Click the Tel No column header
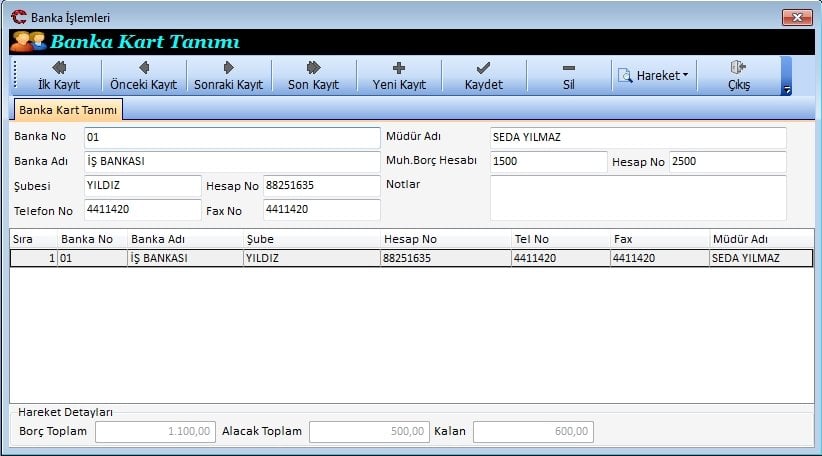Image resolution: width=822 pixels, height=456 pixels. point(561,239)
